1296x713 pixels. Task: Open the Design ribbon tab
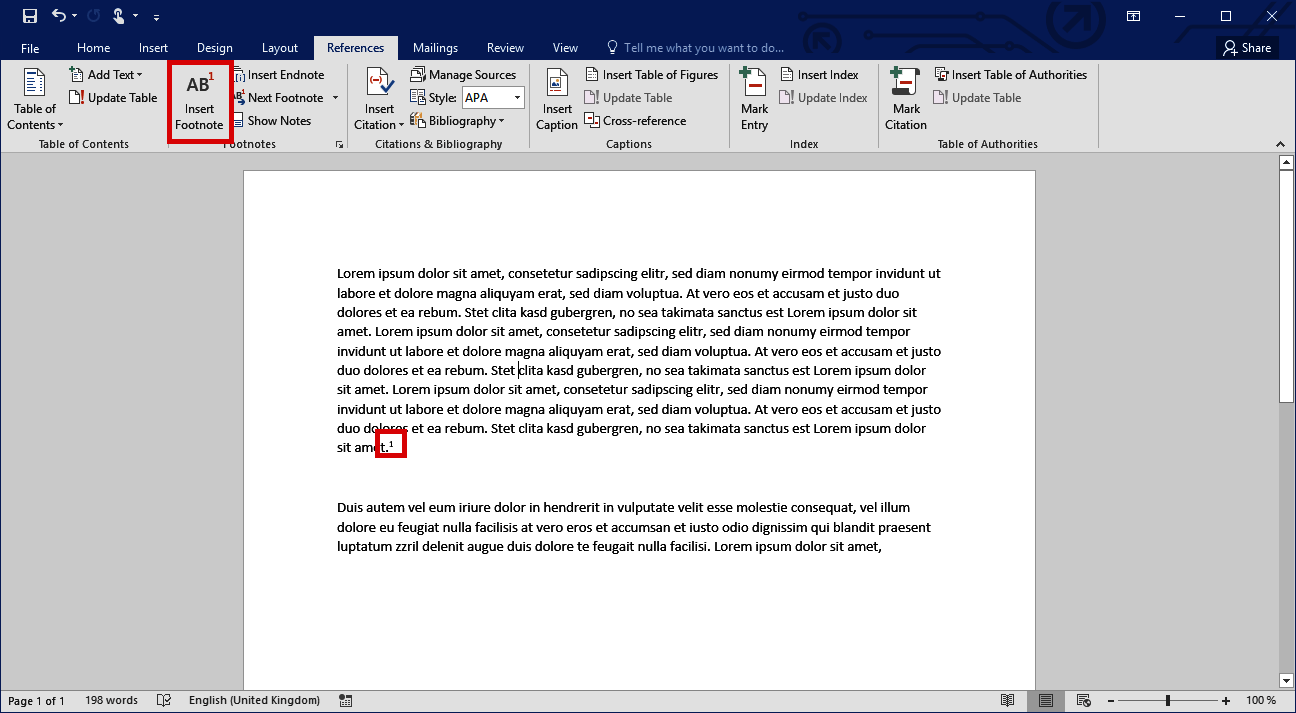pyautogui.click(x=214, y=47)
